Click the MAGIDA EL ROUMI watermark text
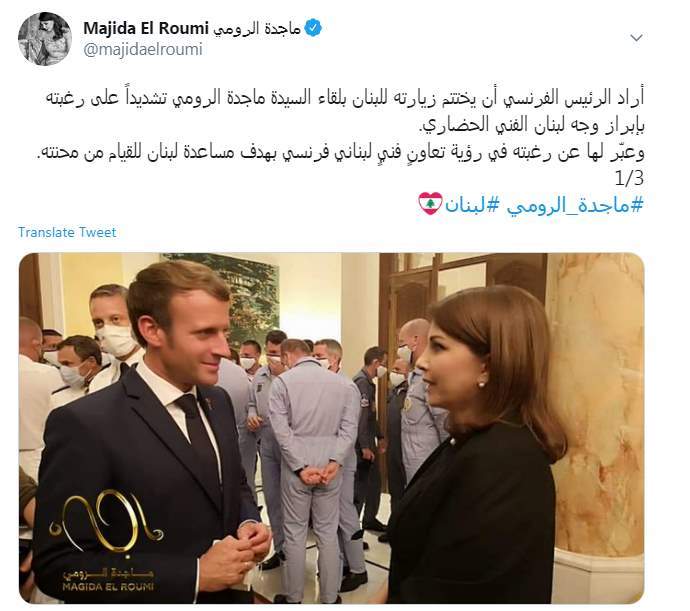 point(108,586)
